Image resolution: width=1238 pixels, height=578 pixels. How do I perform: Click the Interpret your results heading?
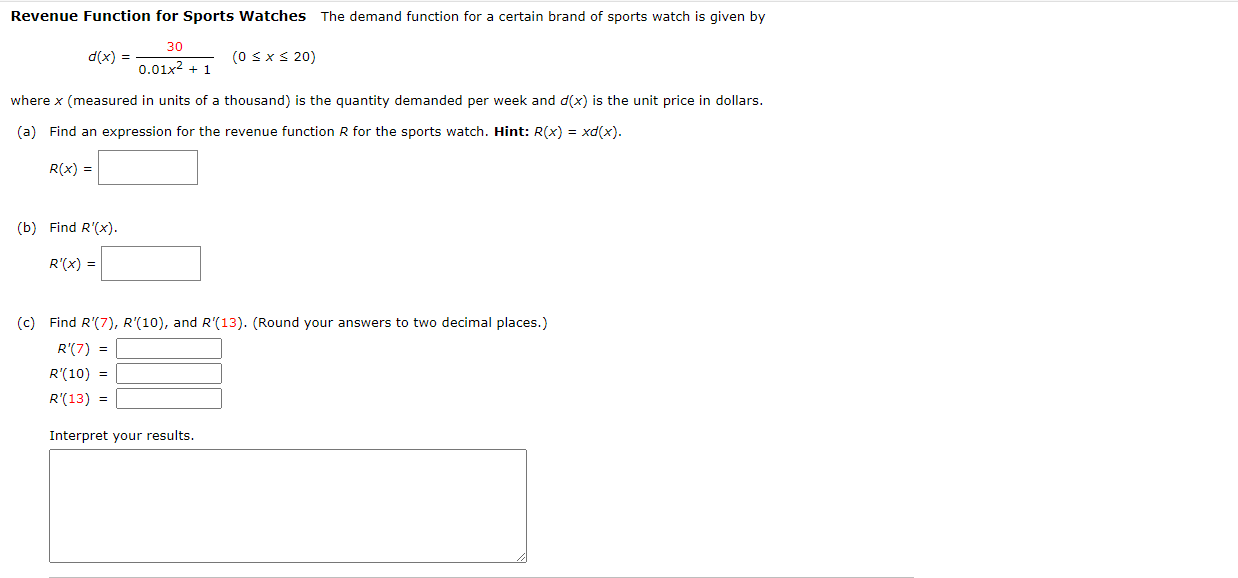pos(121,435)
